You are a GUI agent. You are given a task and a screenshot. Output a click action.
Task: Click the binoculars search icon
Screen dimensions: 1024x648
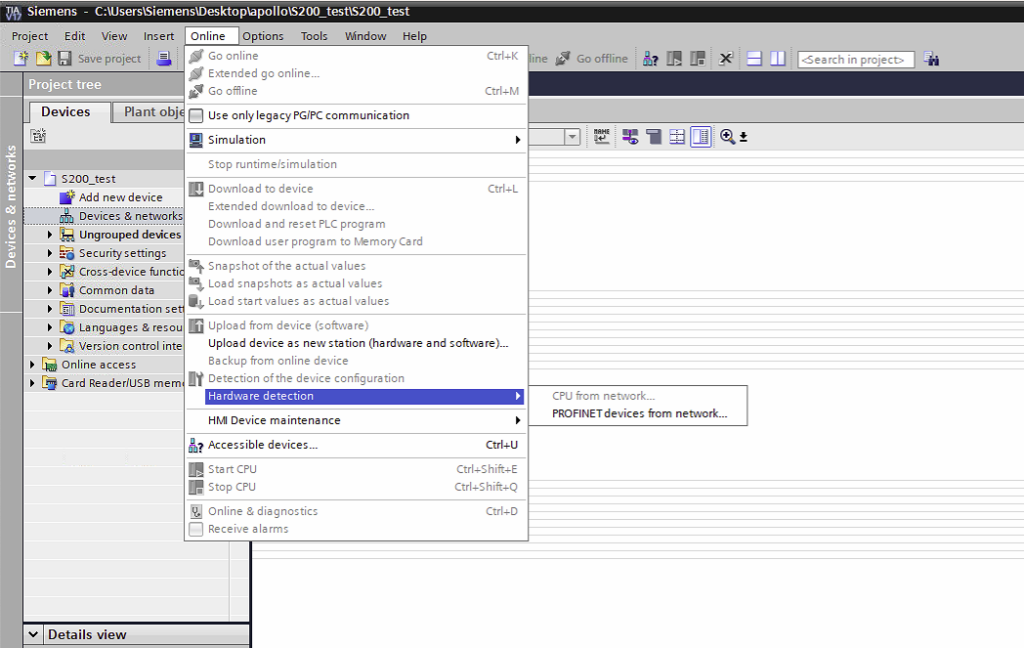[x=931, y=59]
